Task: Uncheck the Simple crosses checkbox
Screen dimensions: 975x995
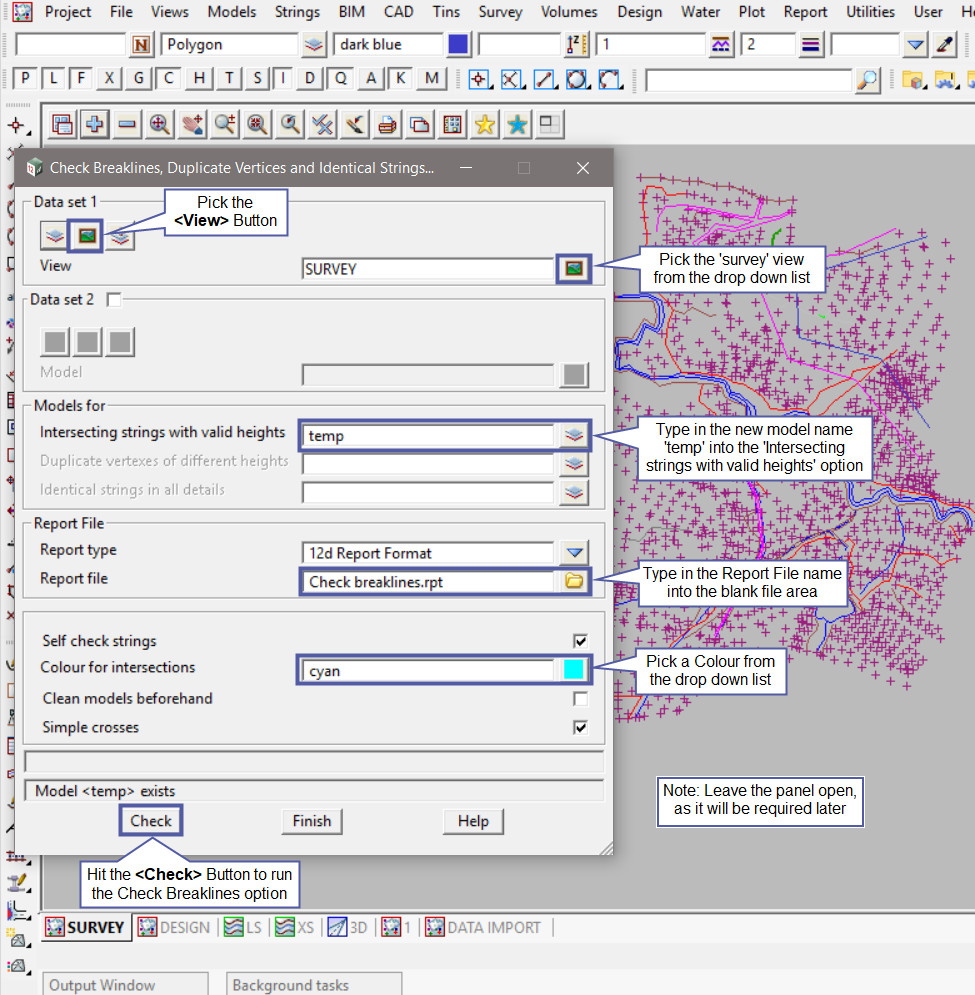Action: (580, 728)
